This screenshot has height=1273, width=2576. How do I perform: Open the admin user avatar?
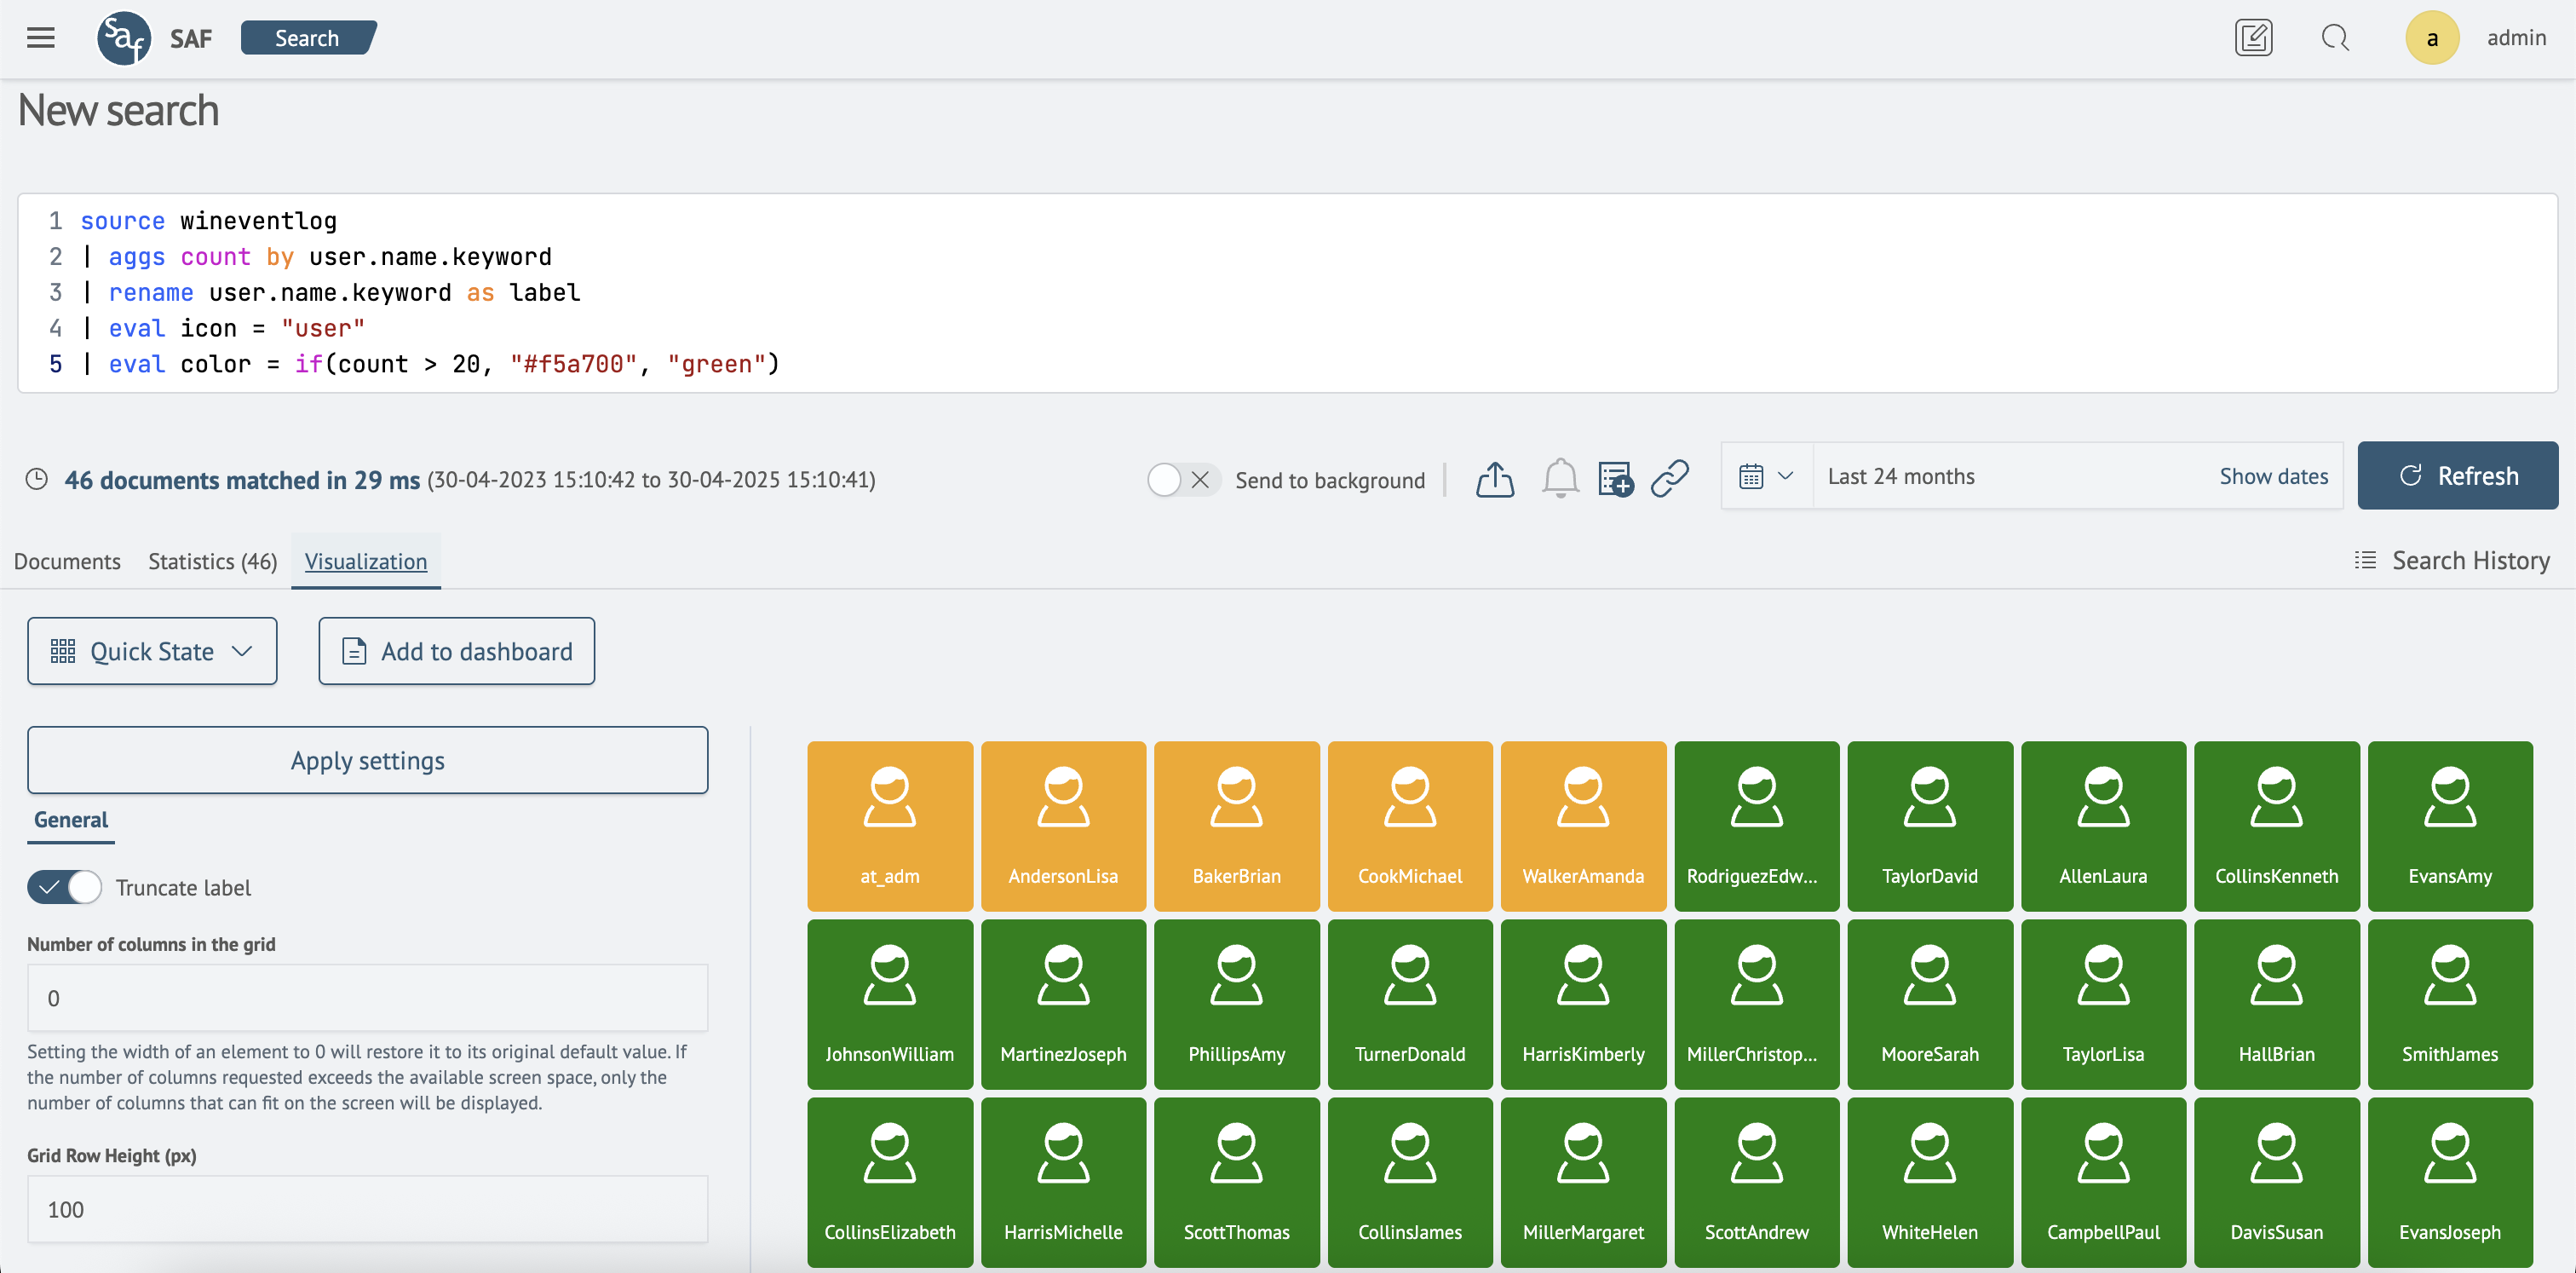2432,38
